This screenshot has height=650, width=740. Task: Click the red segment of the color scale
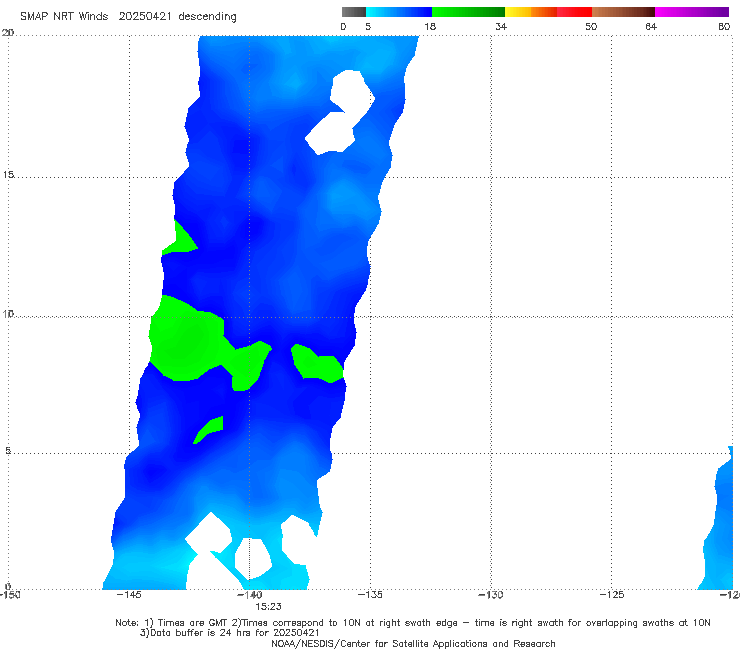click(574, 12)
